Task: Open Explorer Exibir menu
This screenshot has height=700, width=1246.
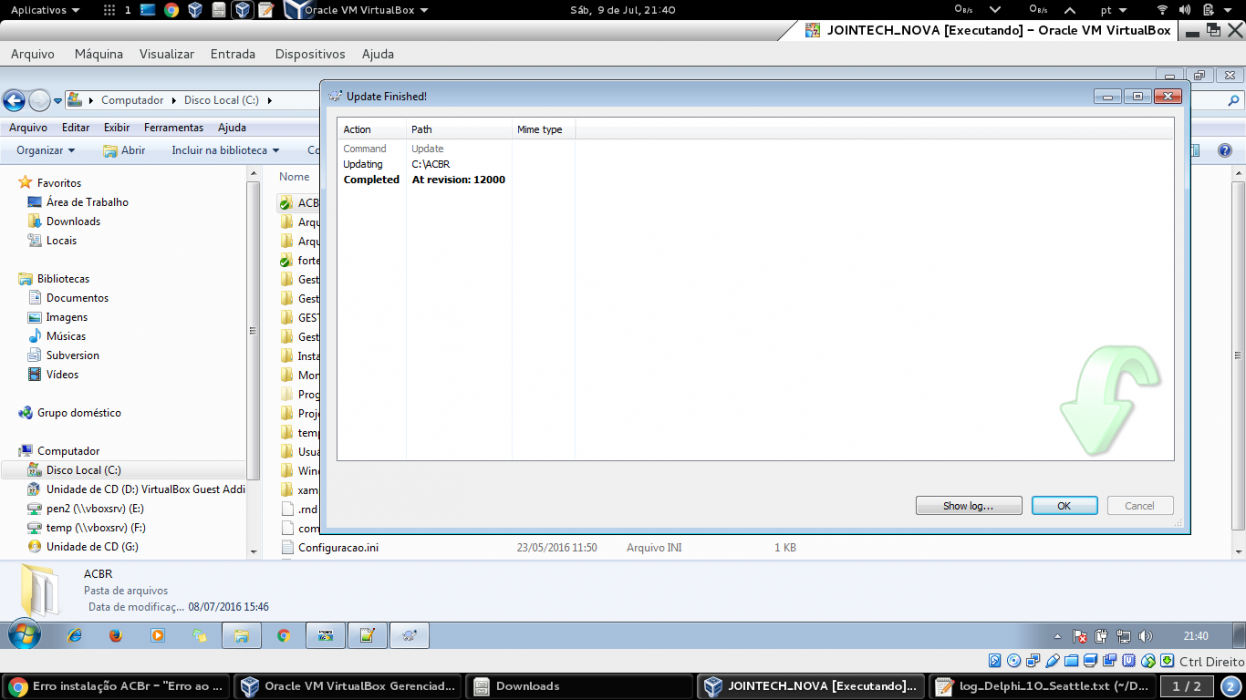Action: [117, 127]
